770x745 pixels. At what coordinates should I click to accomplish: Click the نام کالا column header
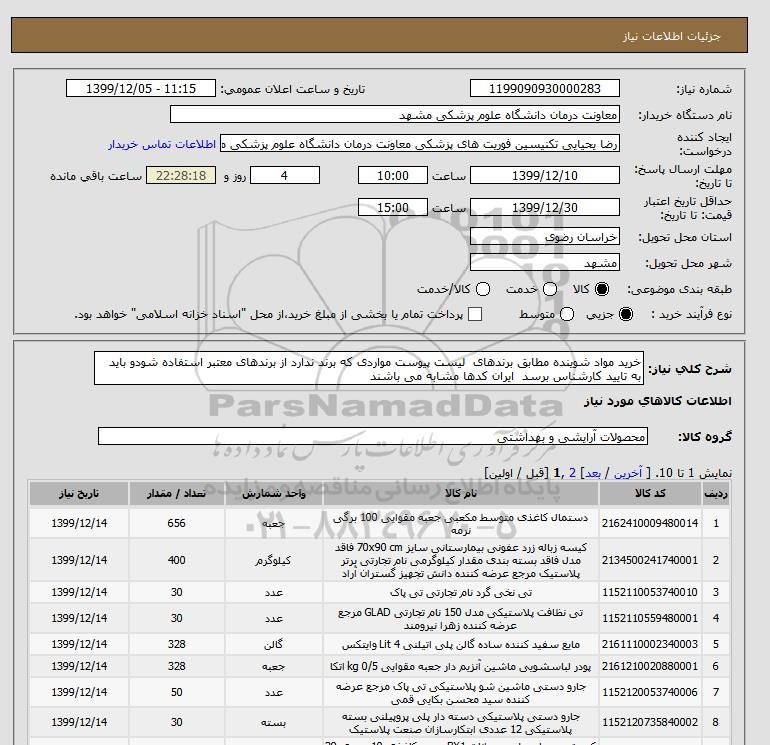click(x=461, y=494)
